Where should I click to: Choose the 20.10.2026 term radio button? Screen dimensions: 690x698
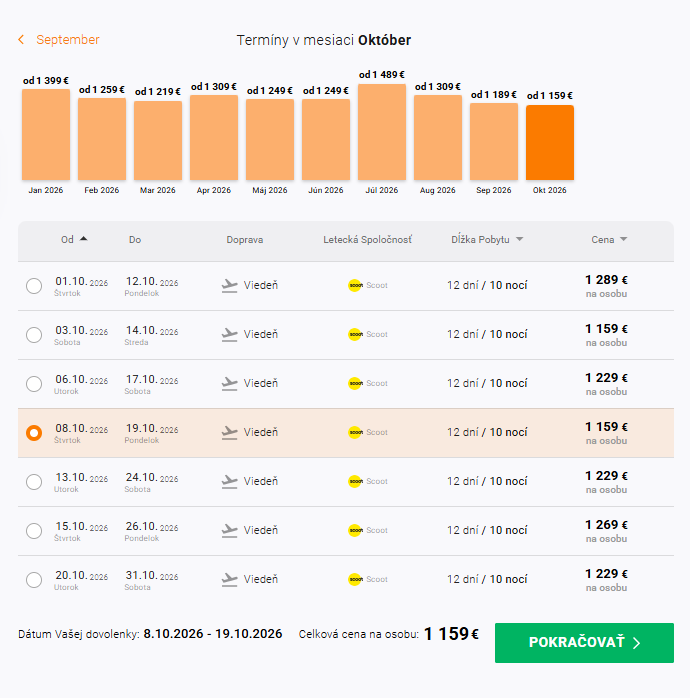tap(34, 580)
